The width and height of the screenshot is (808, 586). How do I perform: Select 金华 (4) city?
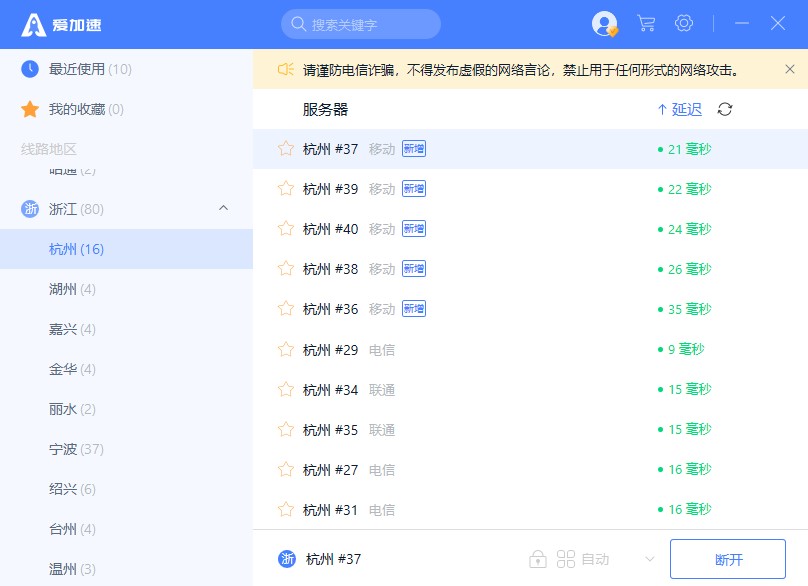click(126, 369)
